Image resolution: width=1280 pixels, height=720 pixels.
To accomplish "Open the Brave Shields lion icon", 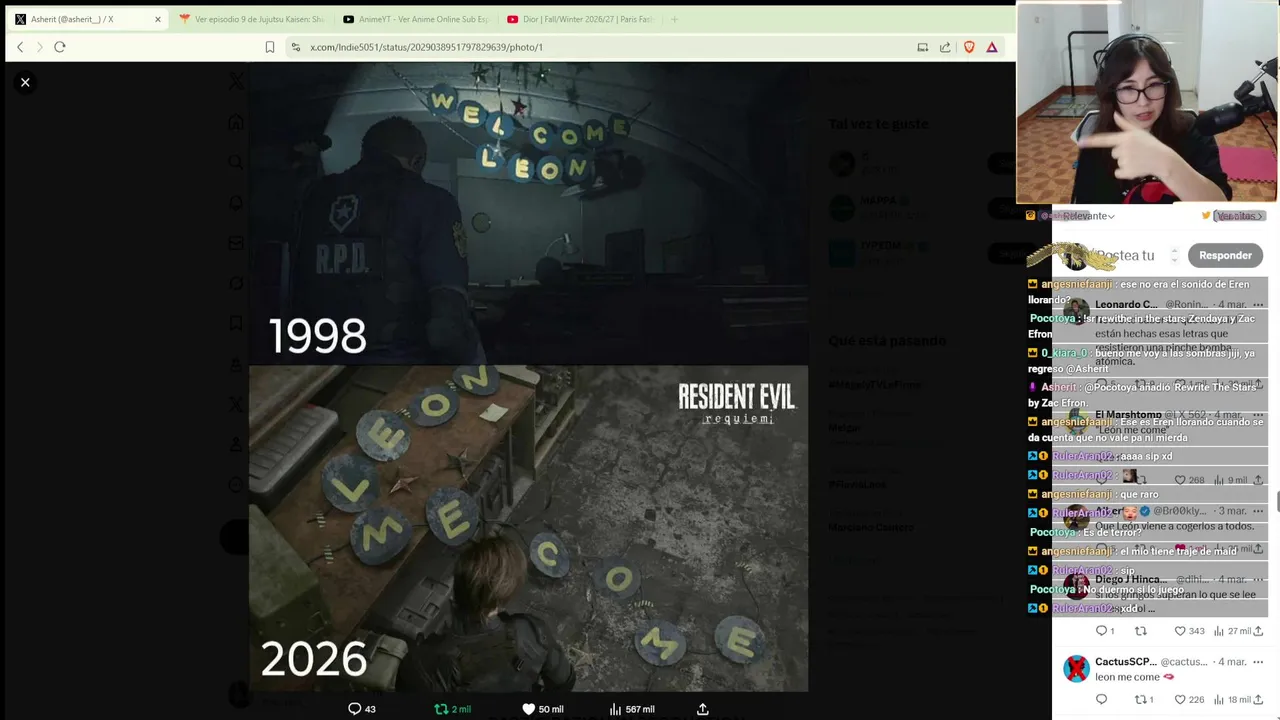I will tap(969, 47).
